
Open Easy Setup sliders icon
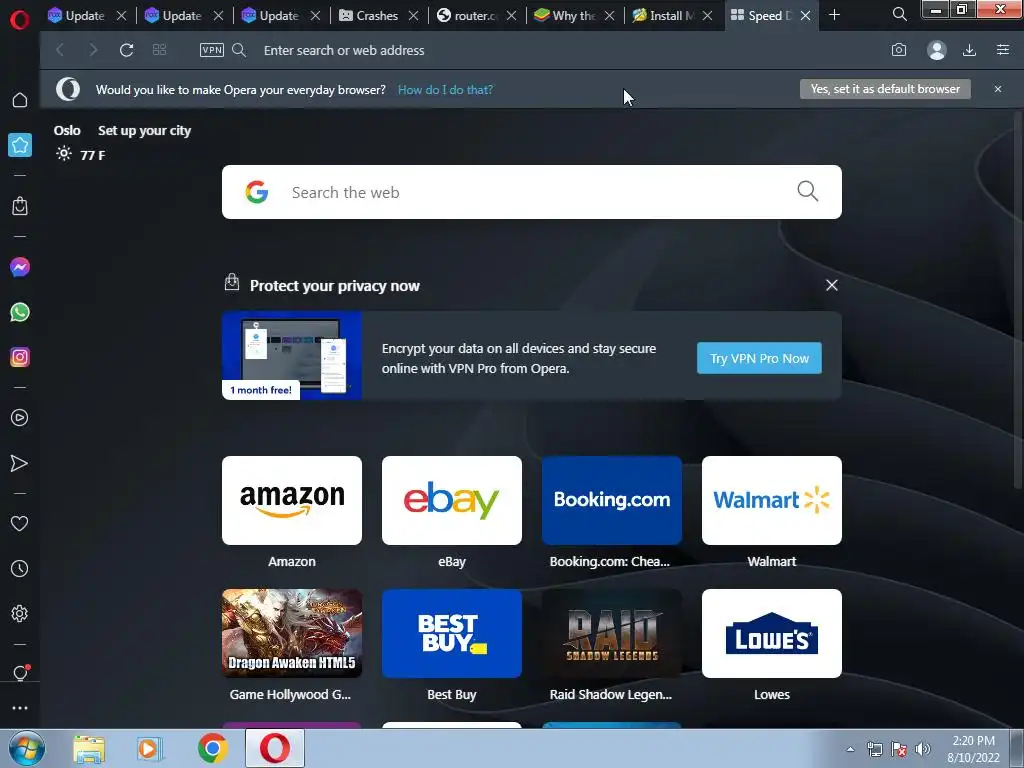point(1003,50)
